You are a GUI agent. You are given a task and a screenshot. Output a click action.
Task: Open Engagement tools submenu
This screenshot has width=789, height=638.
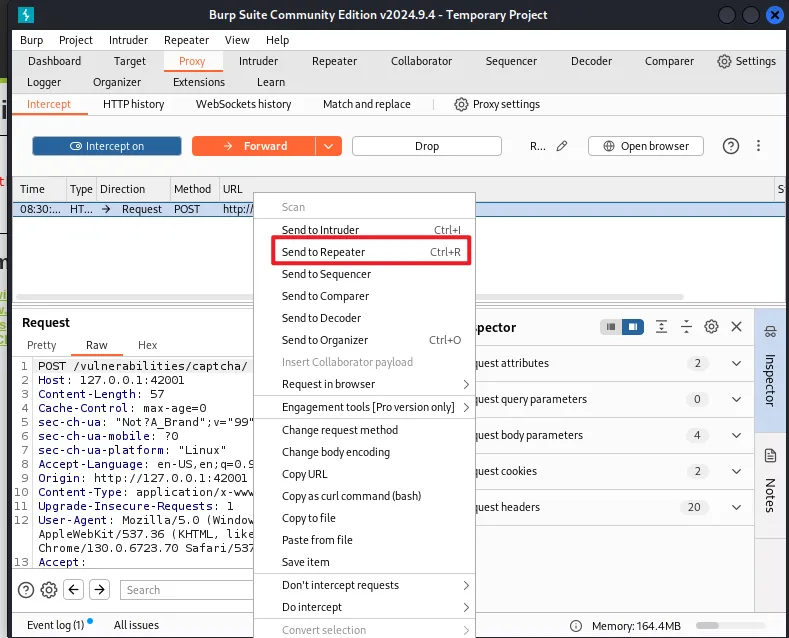point(365,407)
